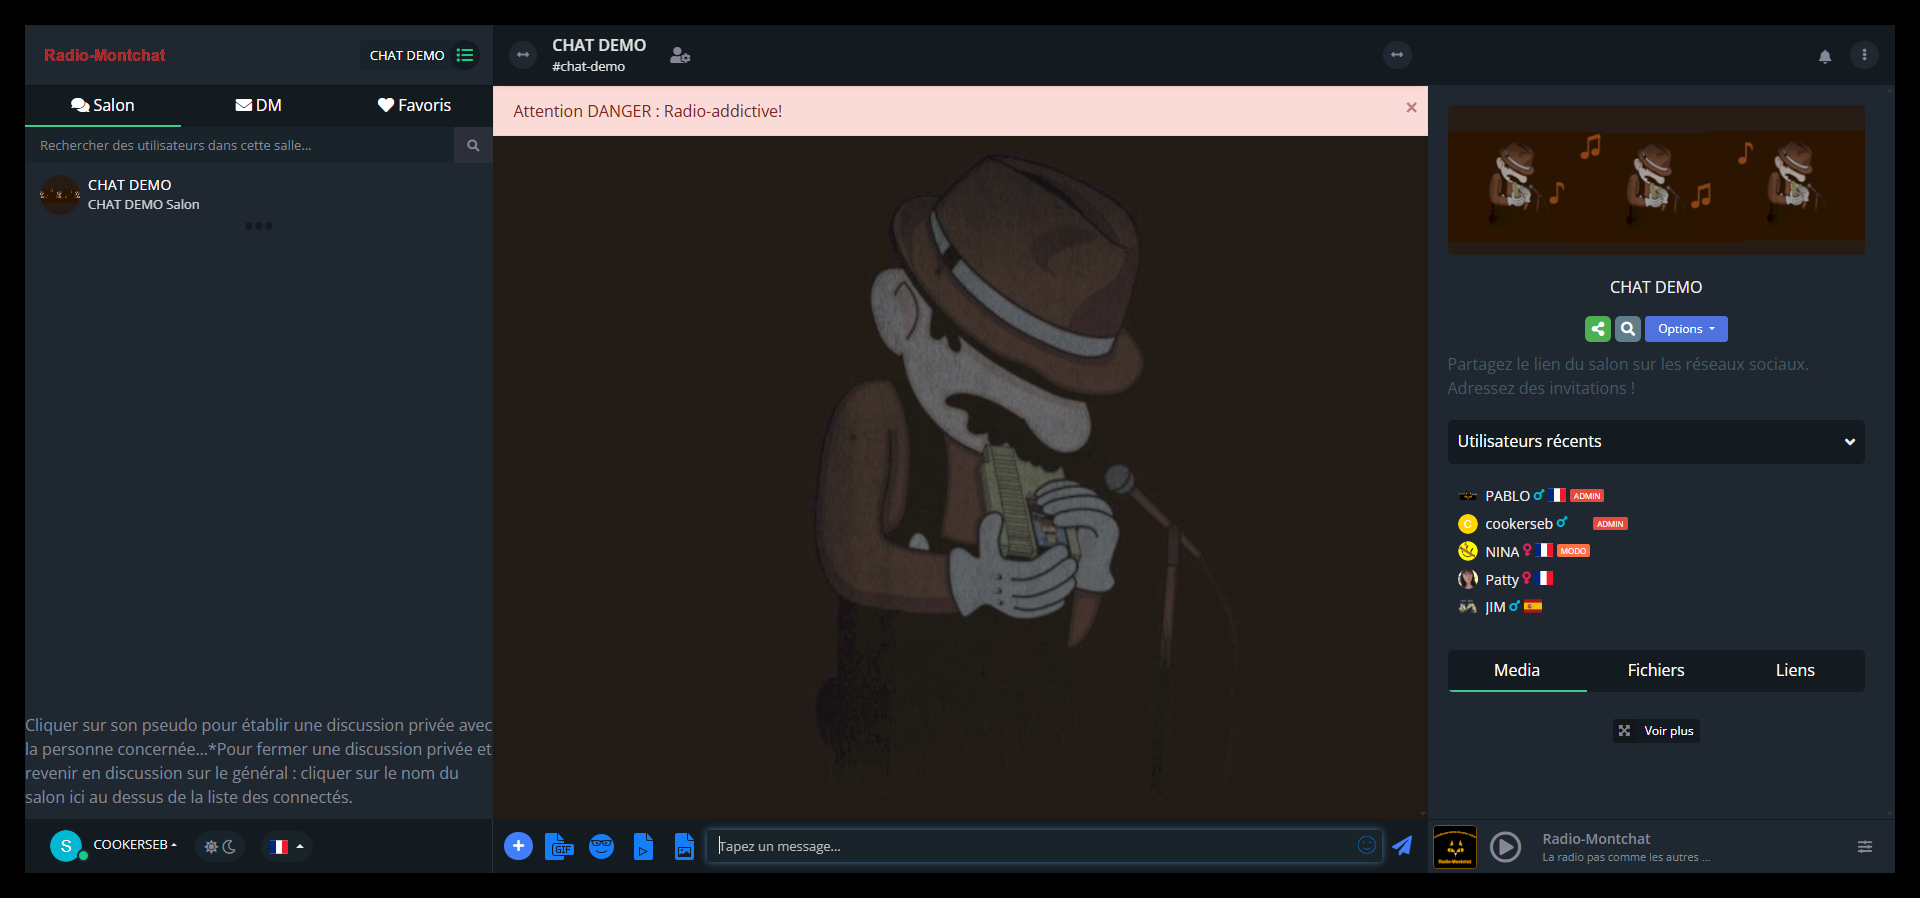
Task: Send message with paper plane icon
Action: coord(1402,846)
